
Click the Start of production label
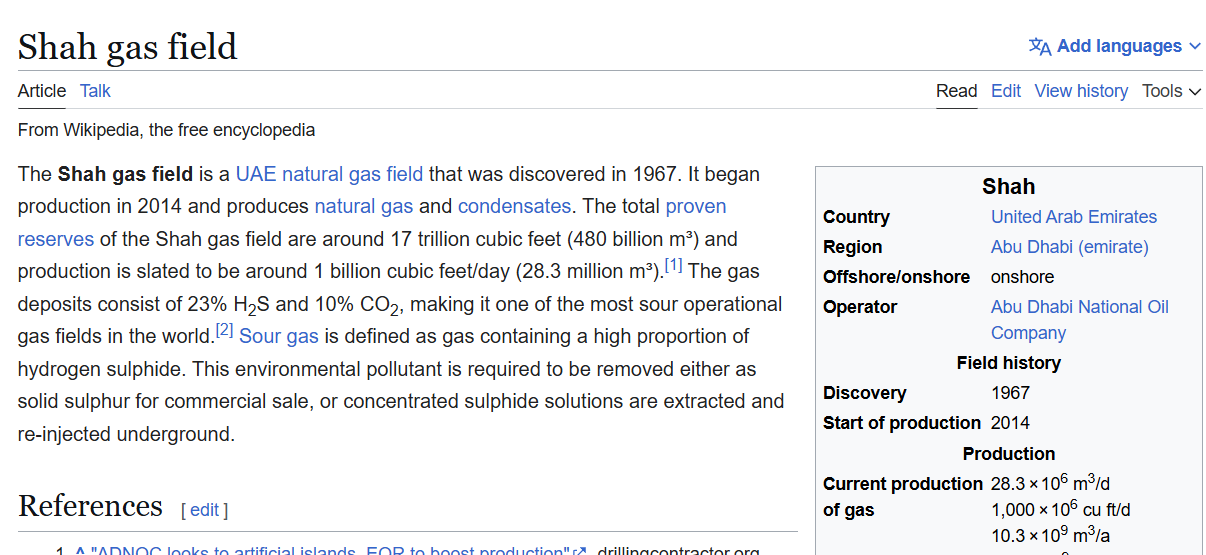(x=902, y=423)
